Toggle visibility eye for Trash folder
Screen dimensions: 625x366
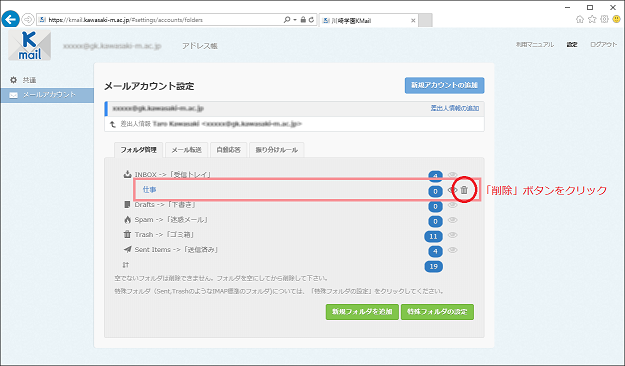click(452, 235)
